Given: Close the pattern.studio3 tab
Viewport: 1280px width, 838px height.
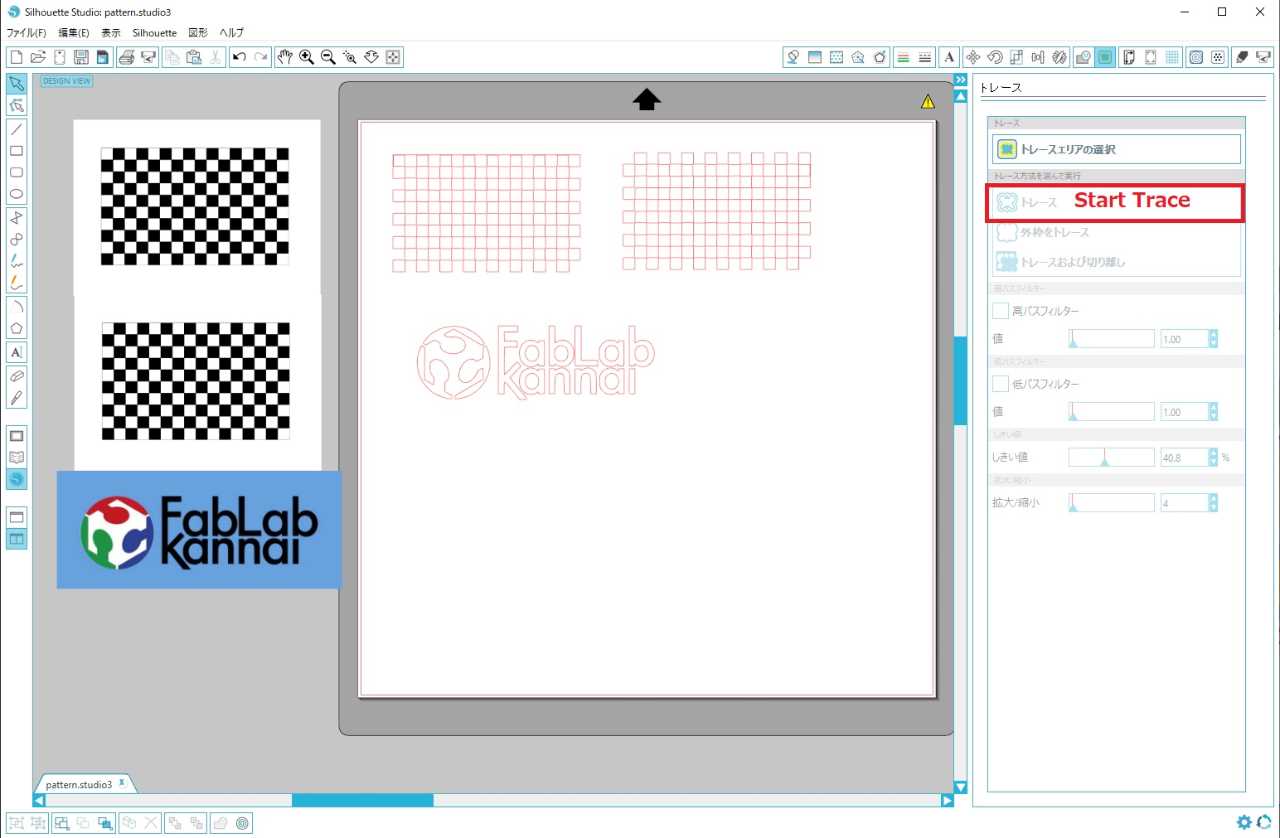Looking at the screenshot, I should click(x=122, y=782).
